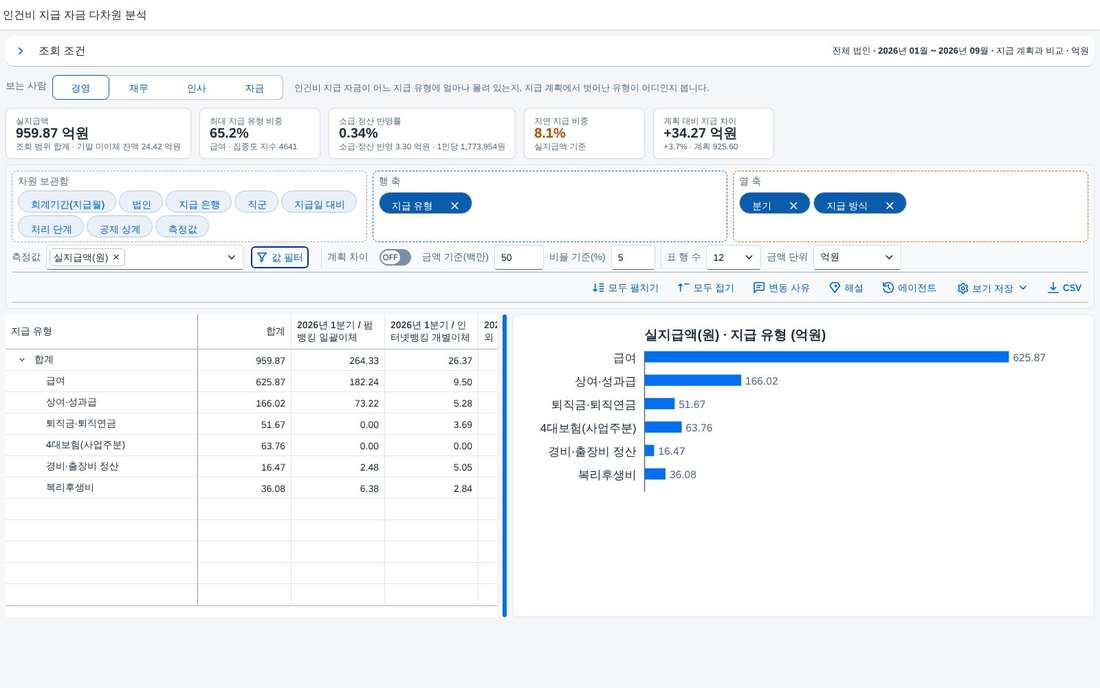Open 변동 사유 comment icon
Viewport: 1100px width, 688px height.
(x=758, y=288)
